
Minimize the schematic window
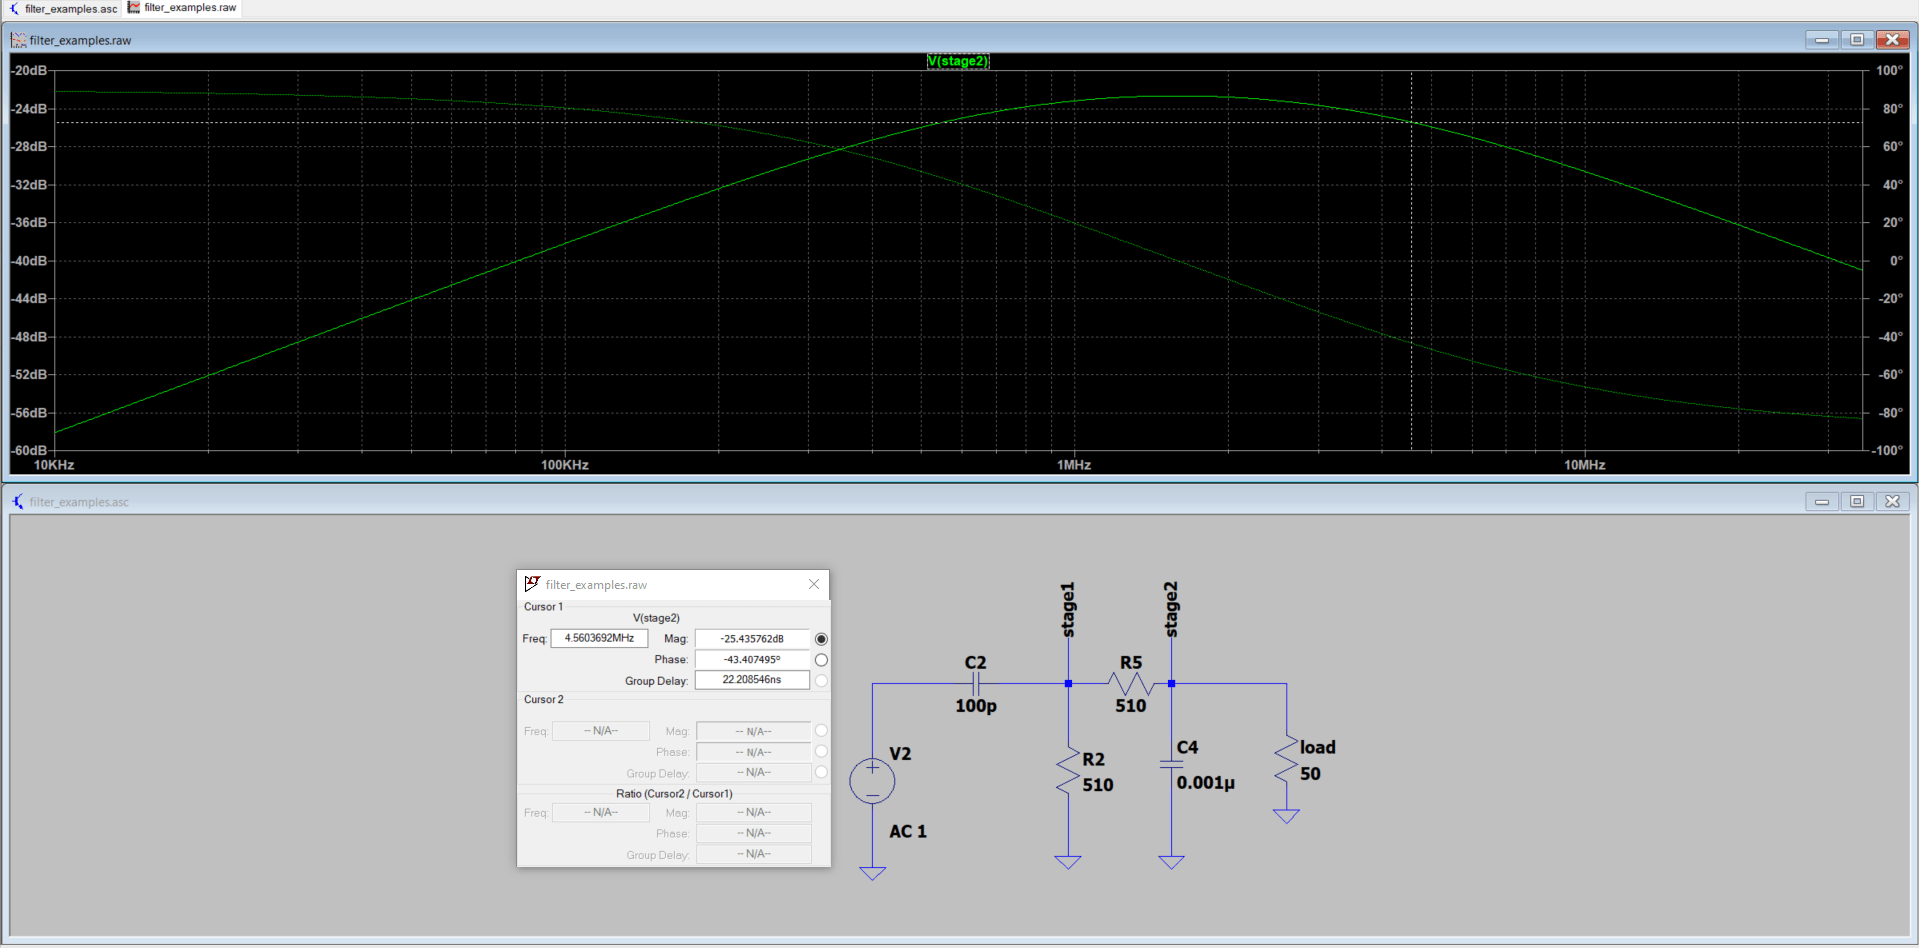(1820, 501)
